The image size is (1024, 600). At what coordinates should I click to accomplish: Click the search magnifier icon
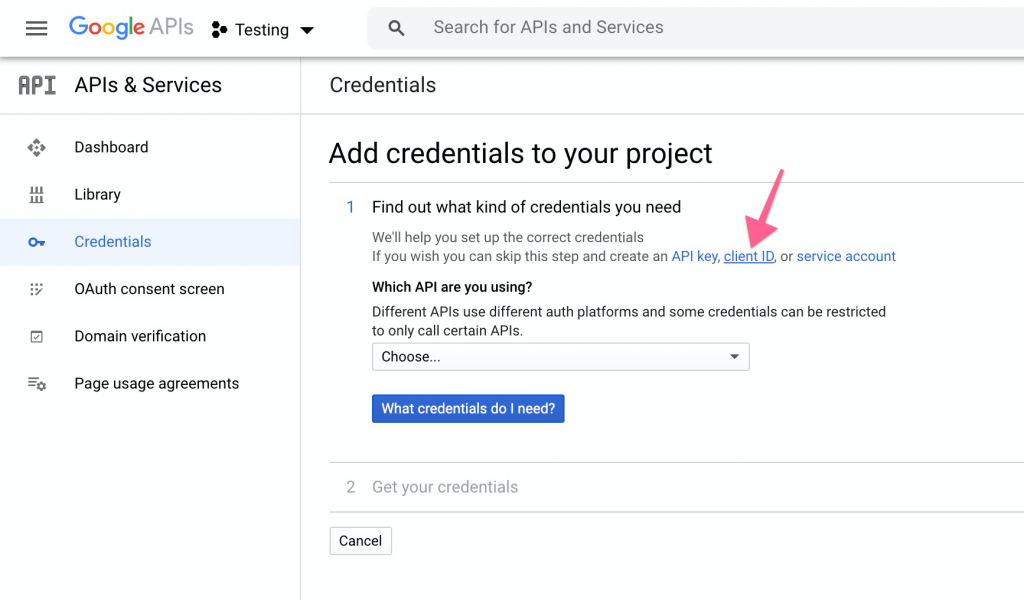(396, 28)
